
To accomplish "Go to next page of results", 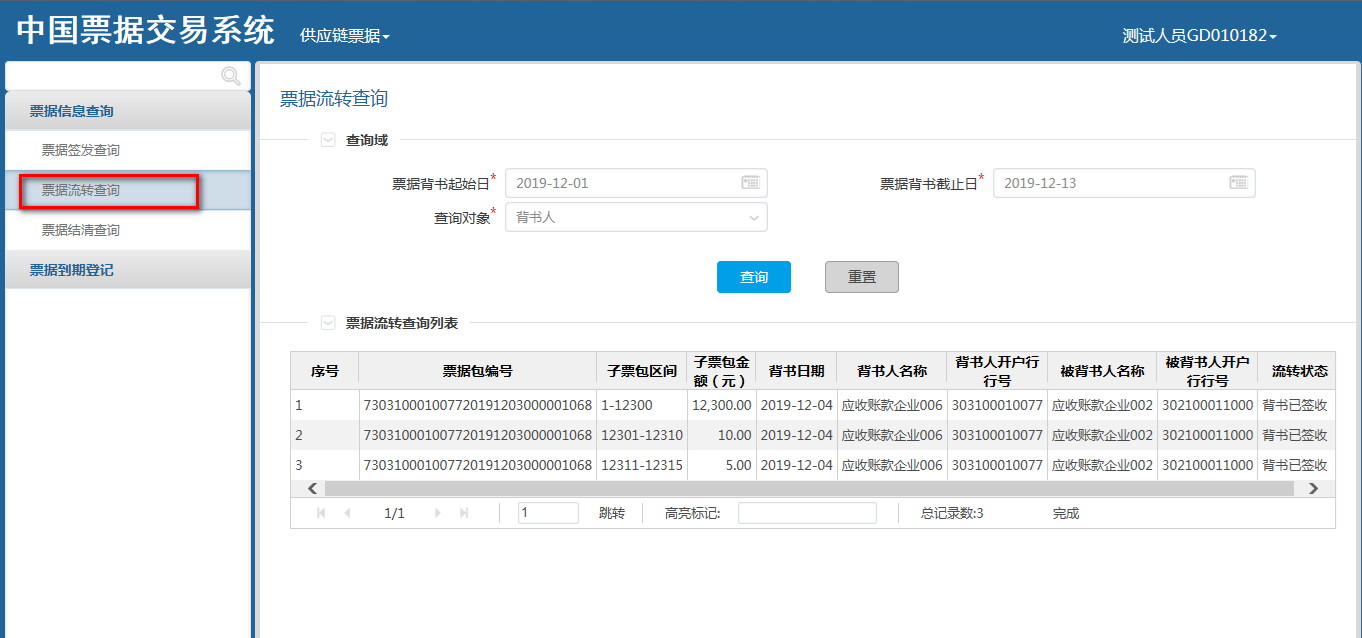I will pyautogui.click(x=438, y=513).
